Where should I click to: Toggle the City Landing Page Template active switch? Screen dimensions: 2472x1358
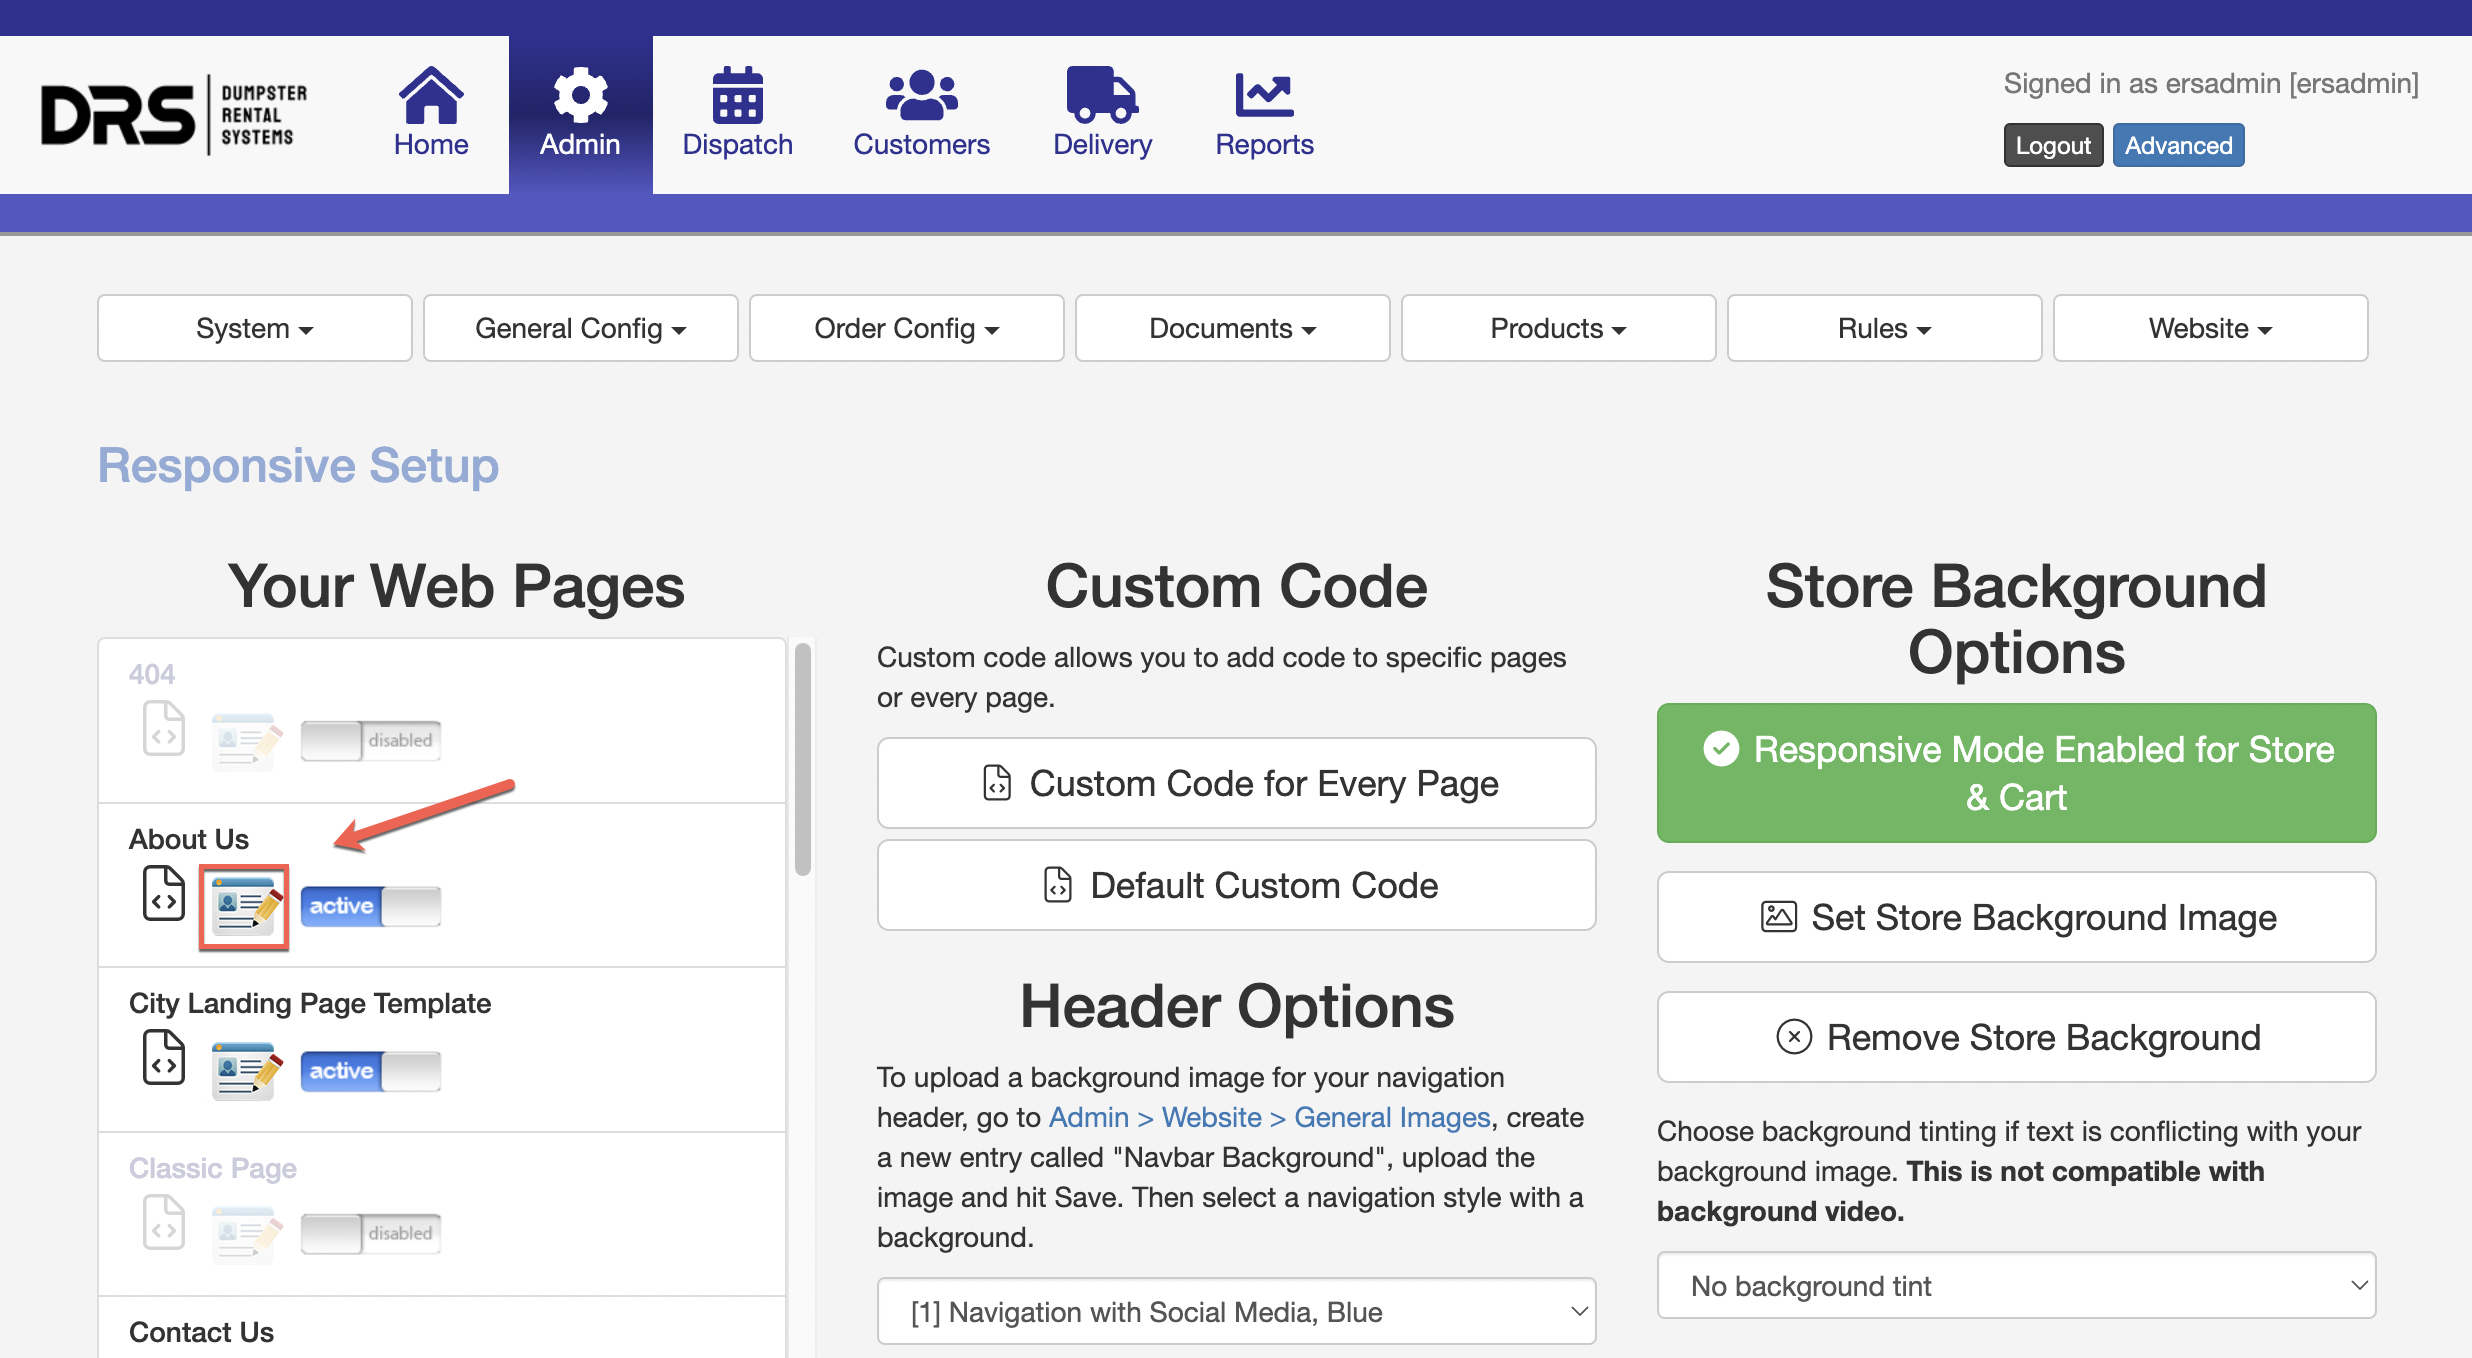pyautogui.click(x=370, y=1071)
